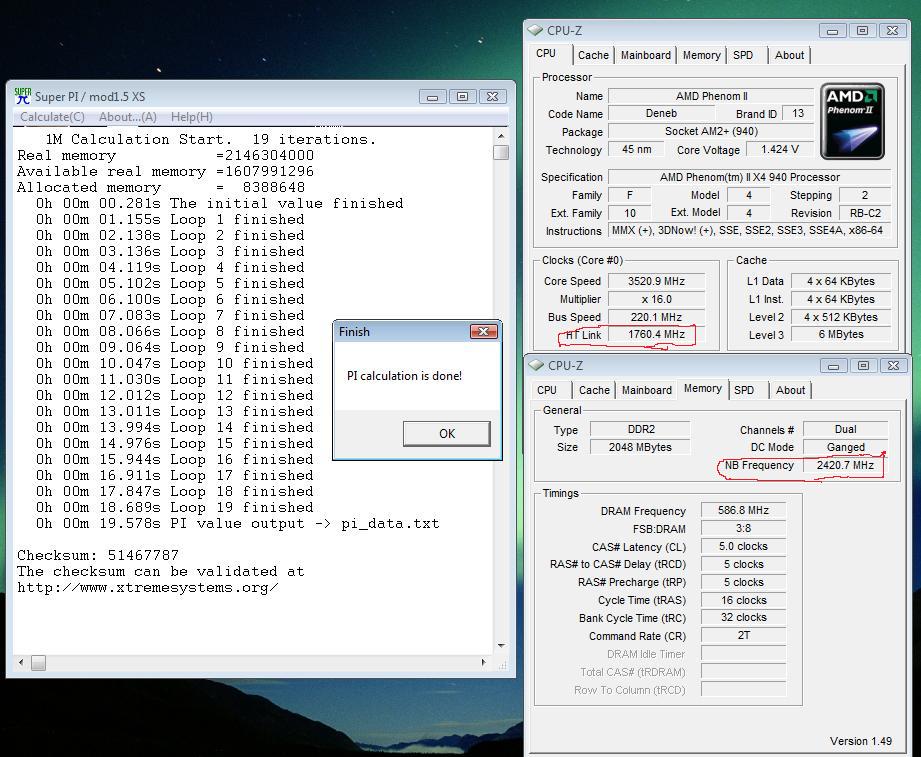Maximize the Super PI window

point(462,96)
